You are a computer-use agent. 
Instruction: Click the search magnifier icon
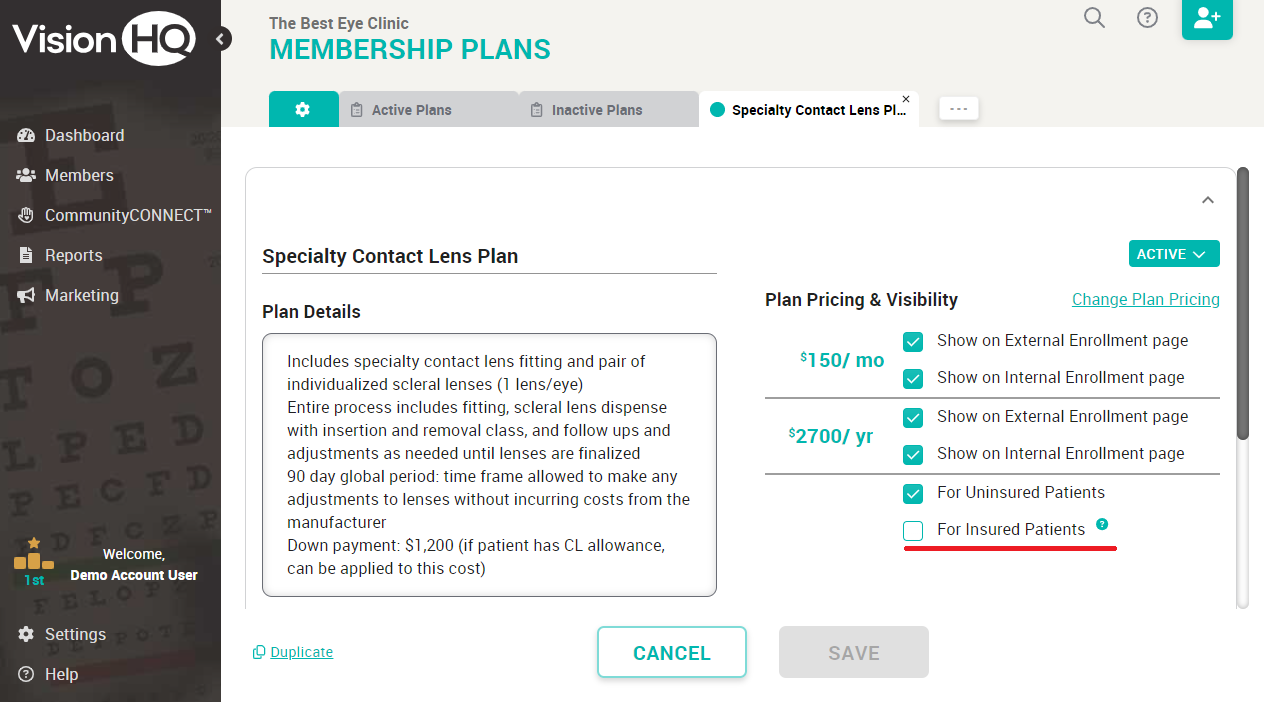click(1095, 18)
